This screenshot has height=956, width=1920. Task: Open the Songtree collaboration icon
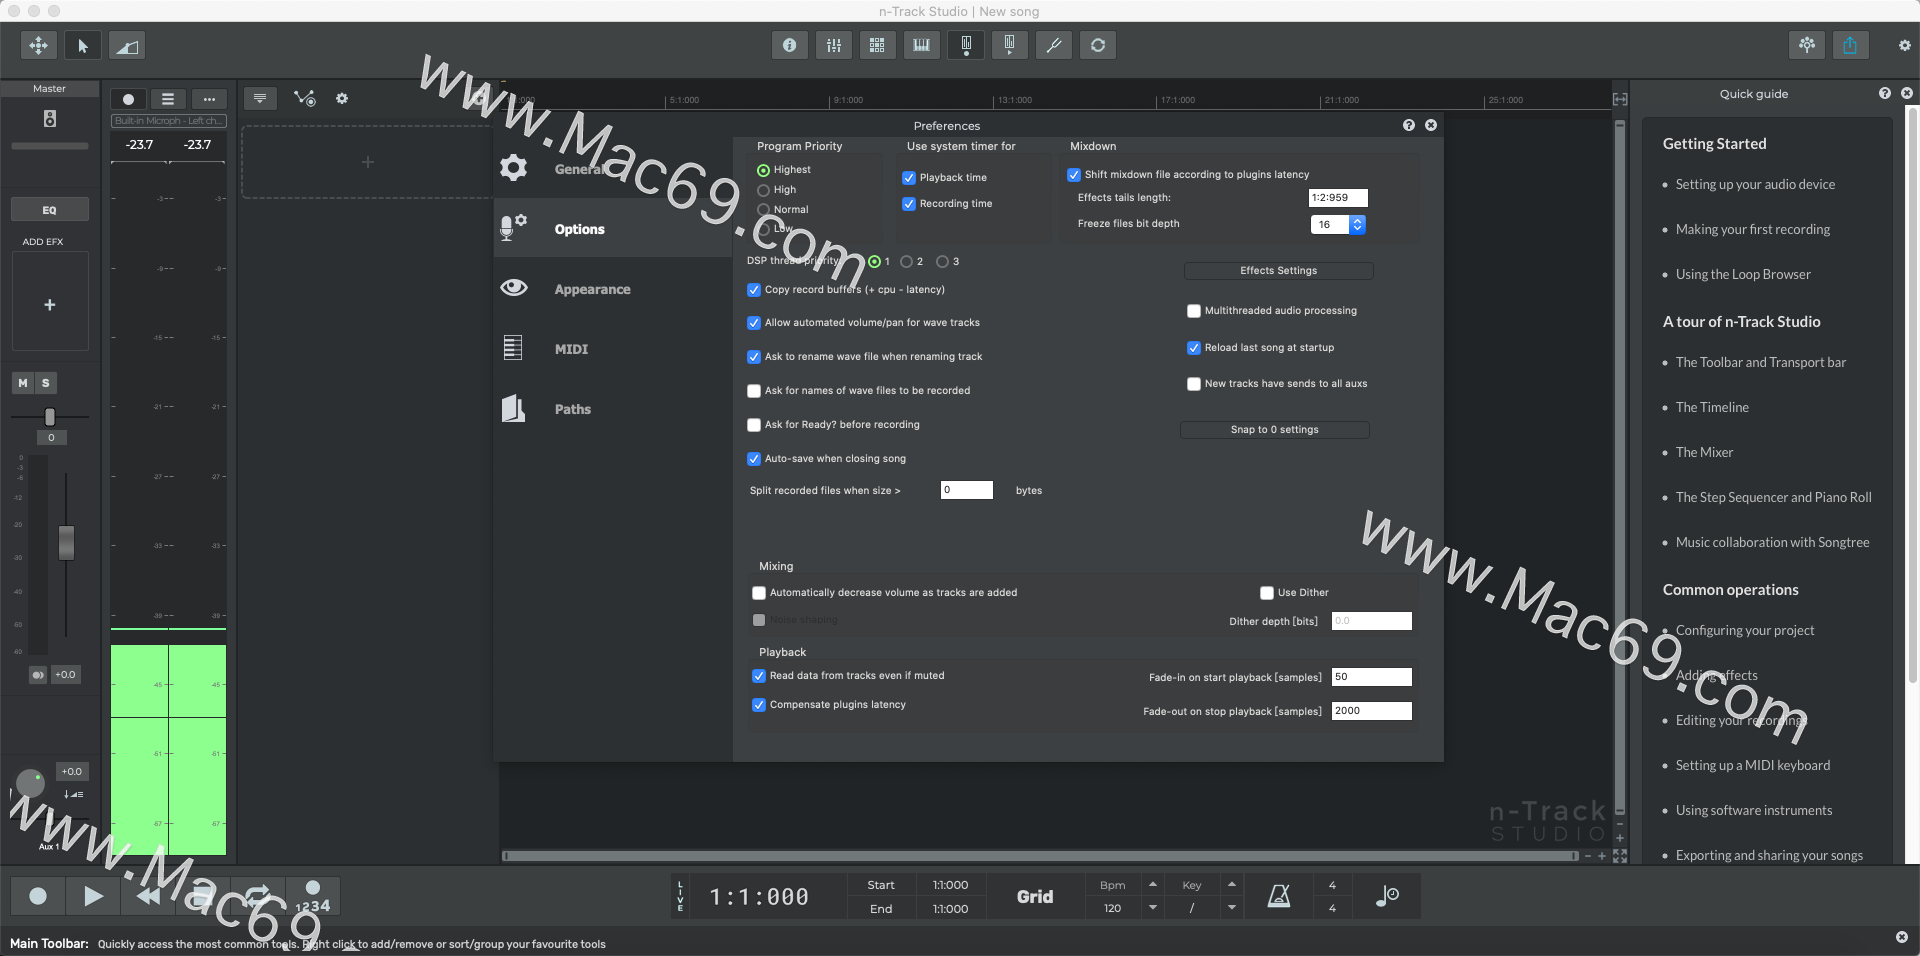(x=1806, y=45)
